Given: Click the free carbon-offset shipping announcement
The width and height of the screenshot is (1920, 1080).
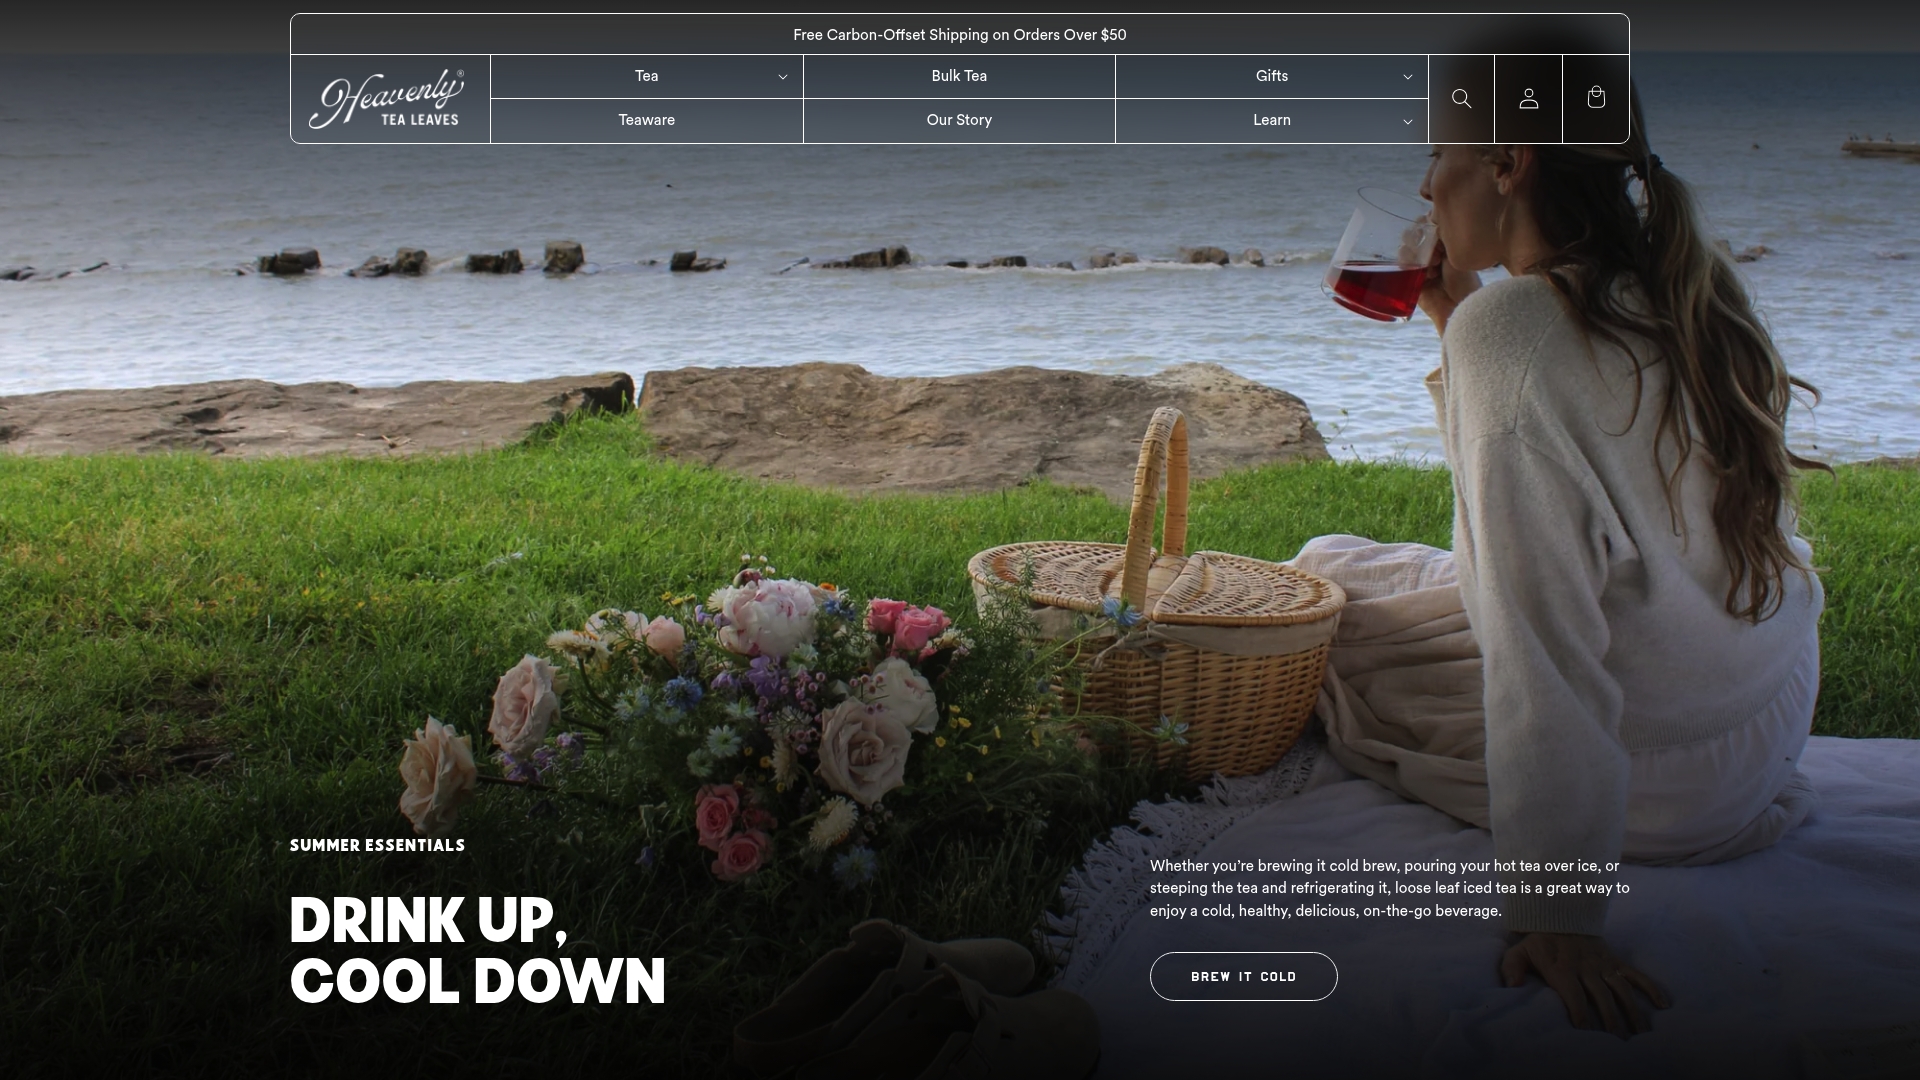Looking at the screenshot, I should (x=959, y=35).
